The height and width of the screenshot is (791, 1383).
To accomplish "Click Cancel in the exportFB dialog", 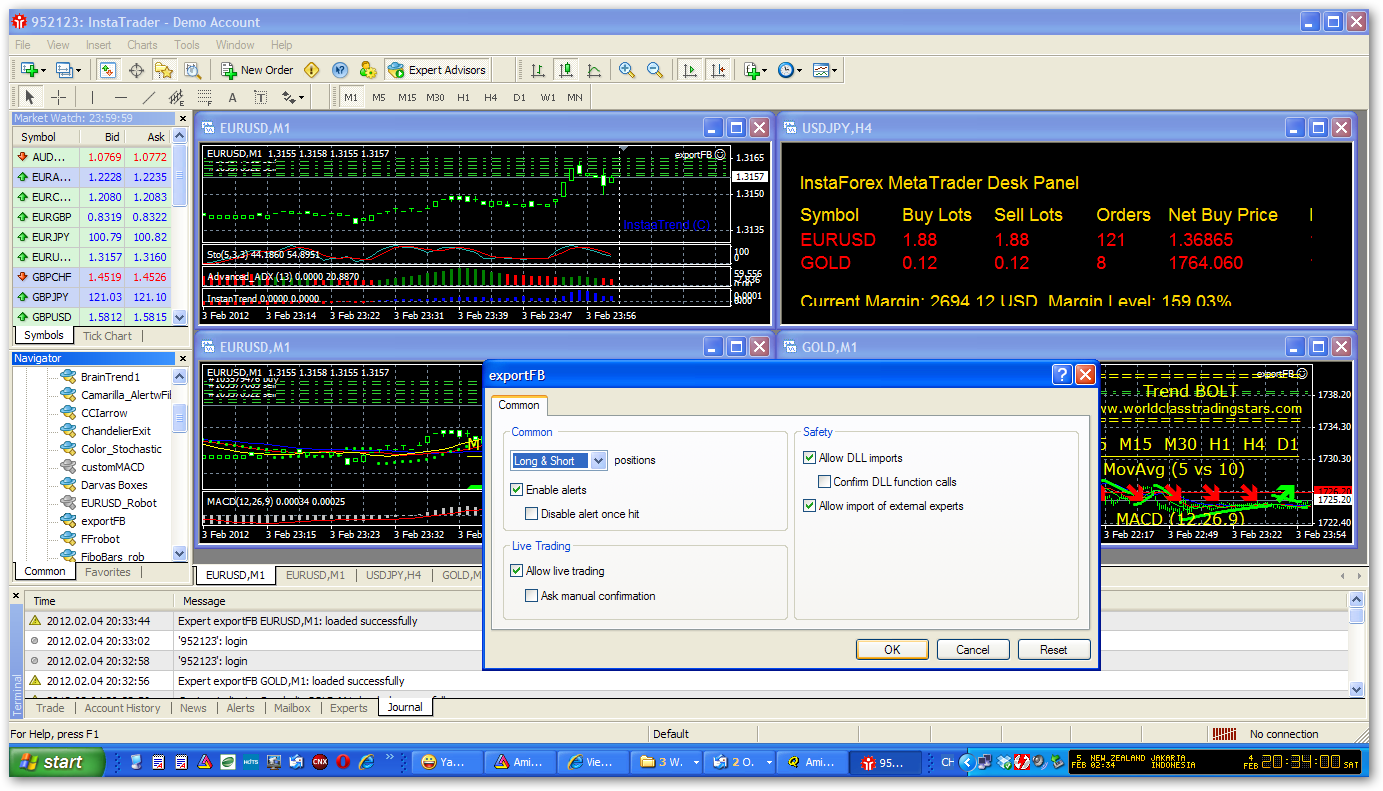I will pos(973,649).
